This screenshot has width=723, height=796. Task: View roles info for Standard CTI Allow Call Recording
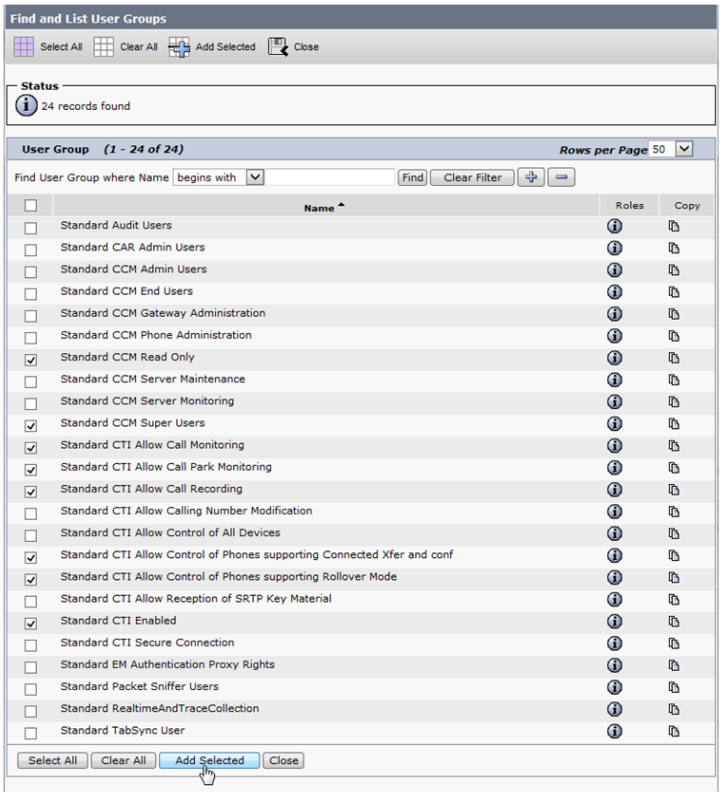[x=614, y=489]
